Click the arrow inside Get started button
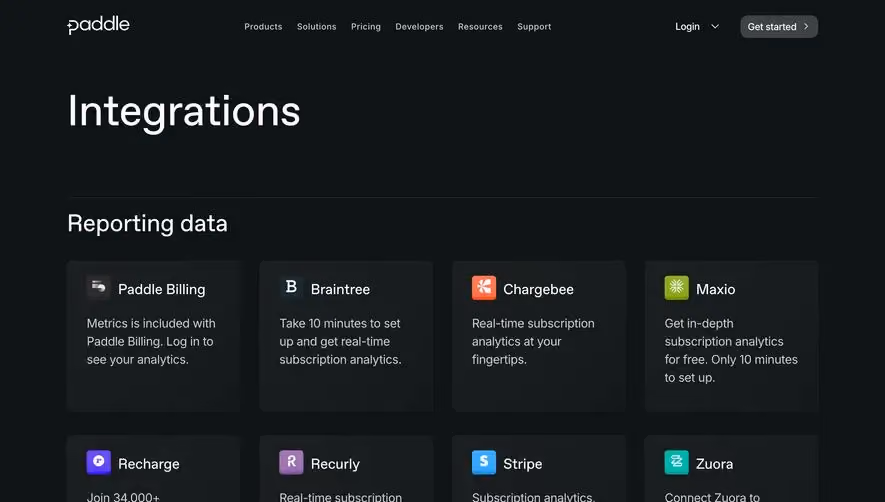The width and height of the screenshot is (885, 502). click(x=806, y=27)
